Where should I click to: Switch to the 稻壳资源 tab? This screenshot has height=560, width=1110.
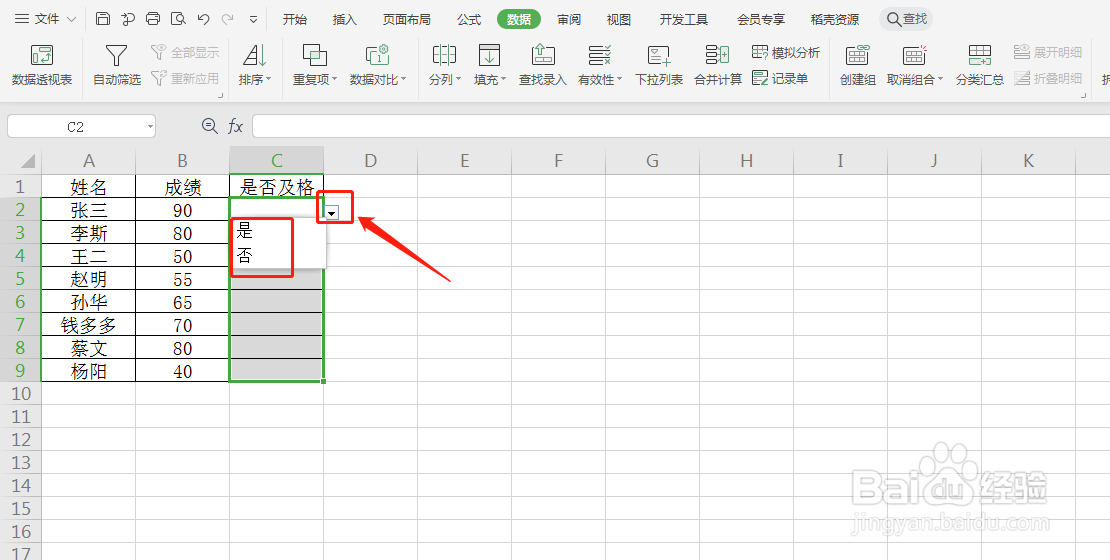point(835,19)
